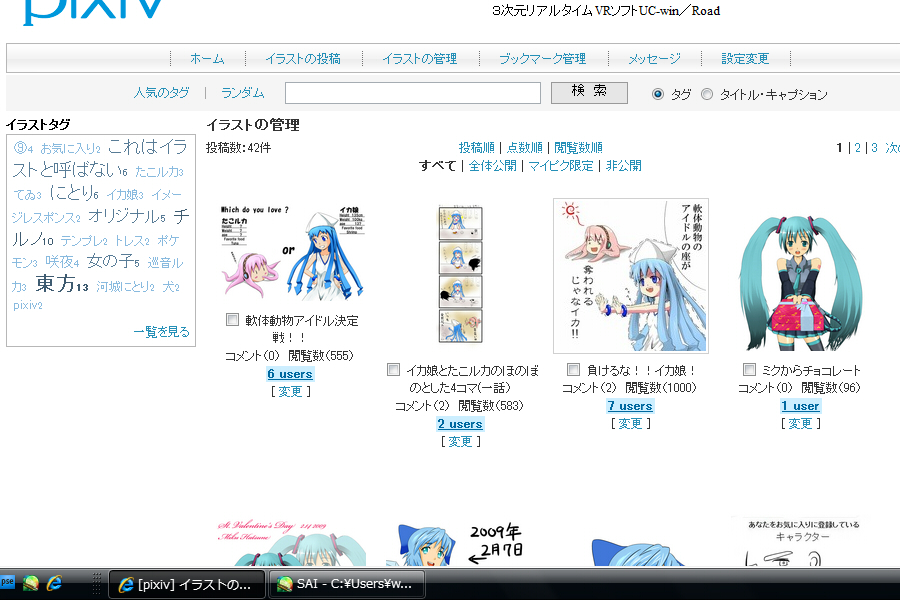900x600 pixels.
Task: Open the イラストの管理 menu item
Action: click(x=420, y=59)
